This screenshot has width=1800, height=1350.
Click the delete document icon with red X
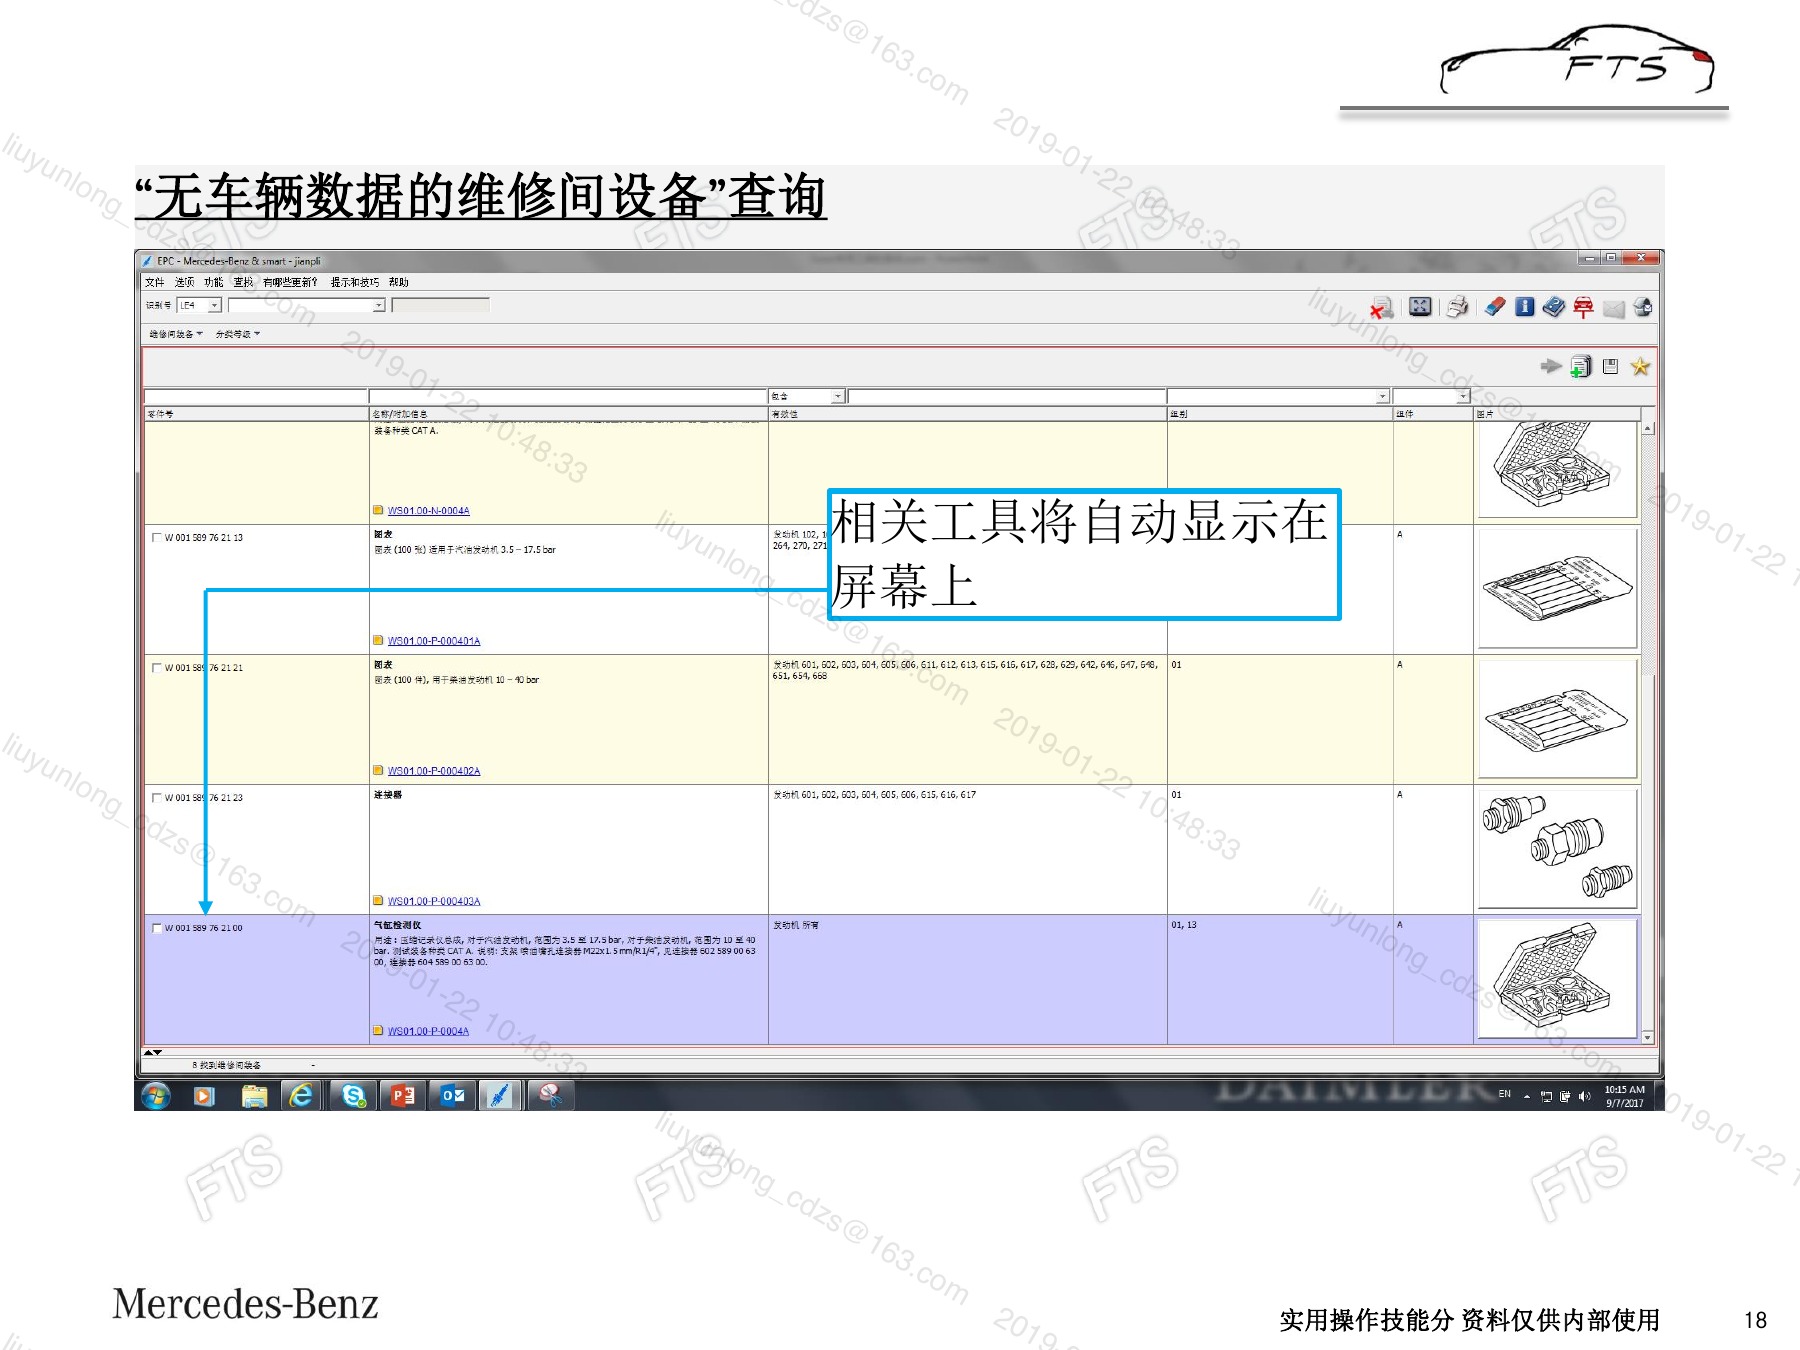[1382, 307]
